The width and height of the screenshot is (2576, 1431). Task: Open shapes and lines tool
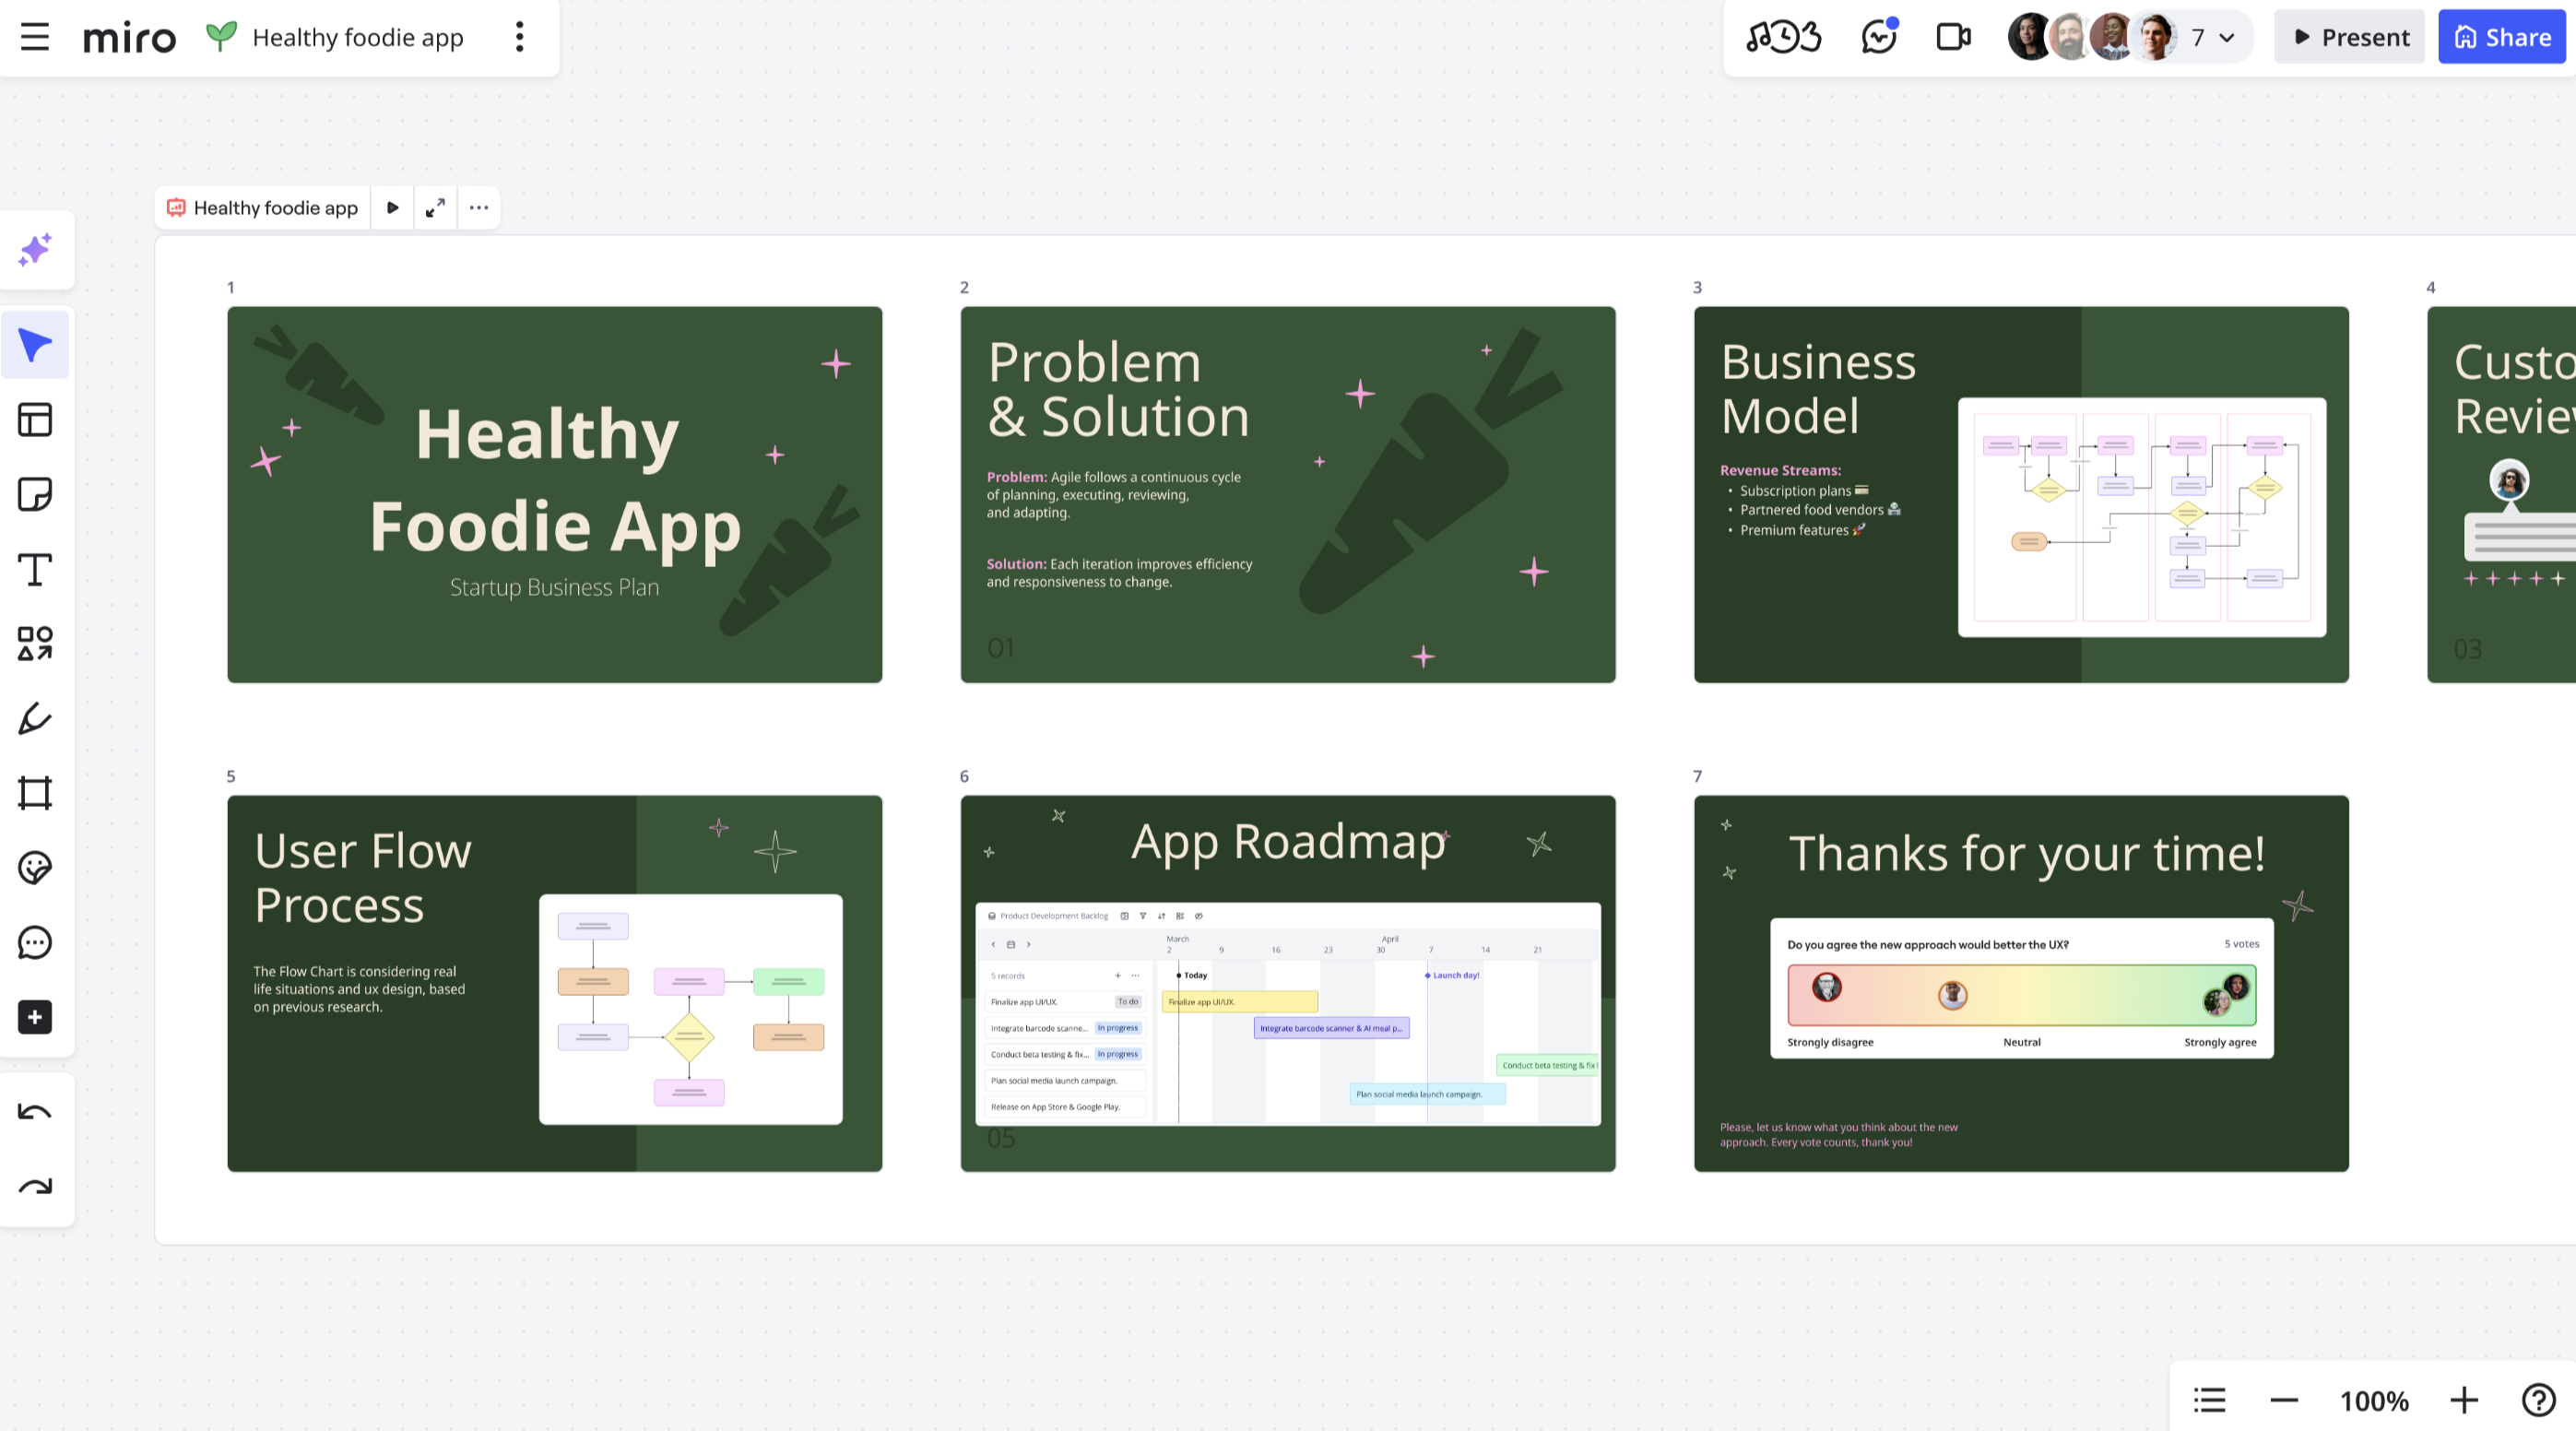click(35, 644)
